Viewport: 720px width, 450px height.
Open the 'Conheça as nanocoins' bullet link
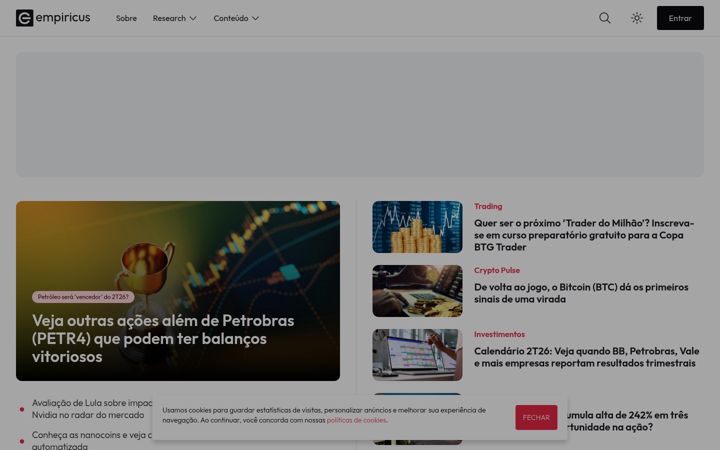point(92,440)
